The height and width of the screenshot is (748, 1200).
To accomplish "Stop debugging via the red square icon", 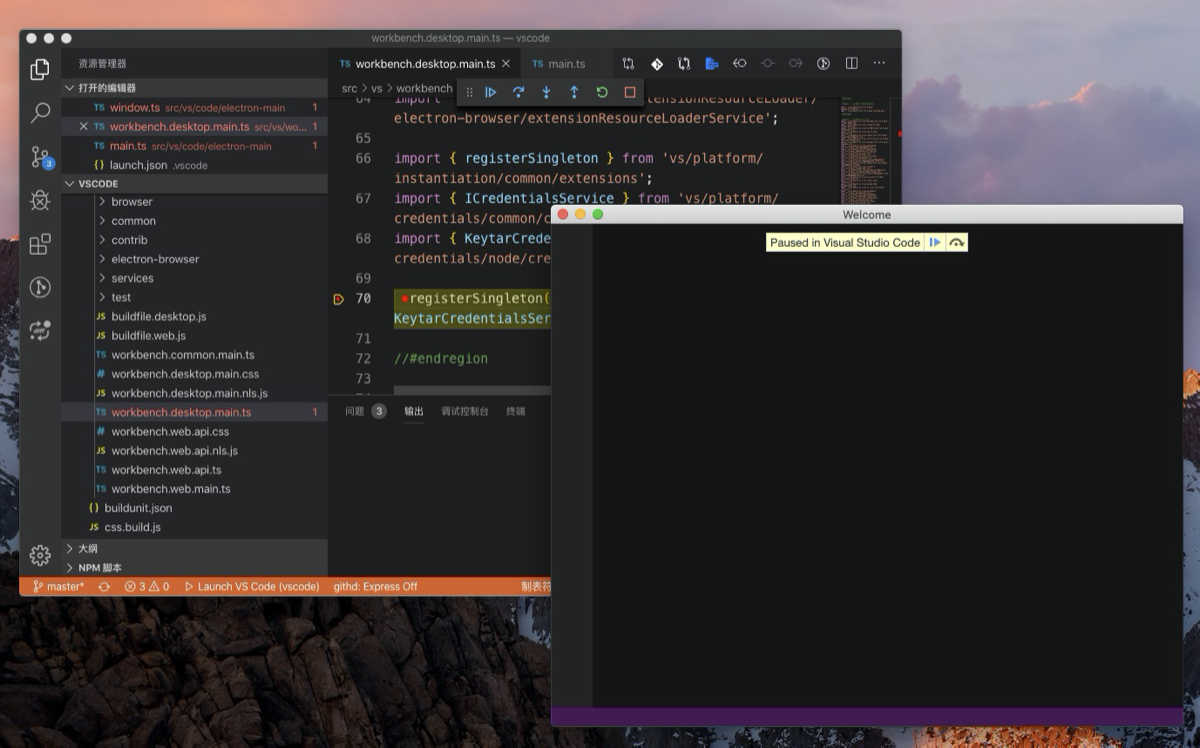I will [629, 92].
